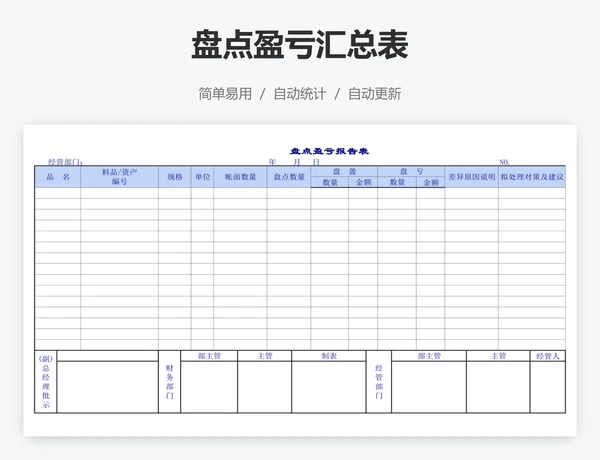The image size is (600, 460).
Task: Click 部主管 header under 财务部门
Action: [209, 356]
